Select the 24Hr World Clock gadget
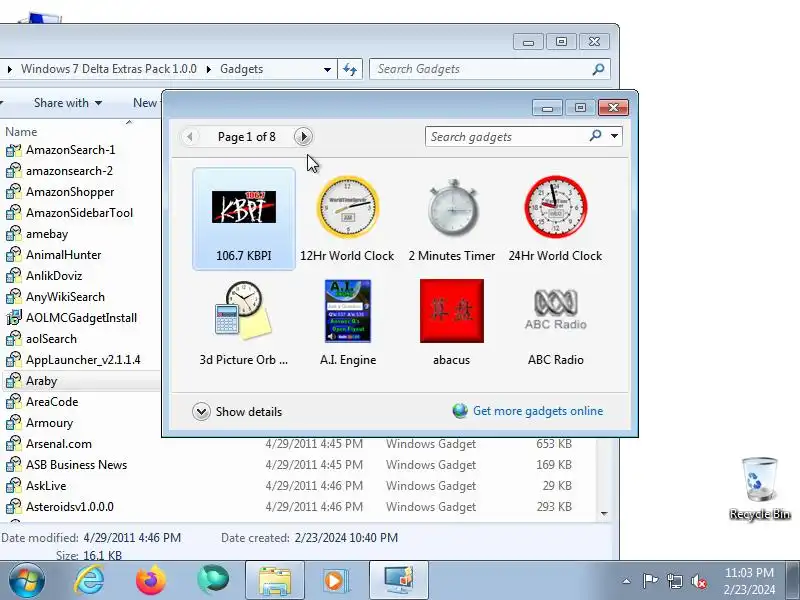The image size is (800, 600). [556, 218]
